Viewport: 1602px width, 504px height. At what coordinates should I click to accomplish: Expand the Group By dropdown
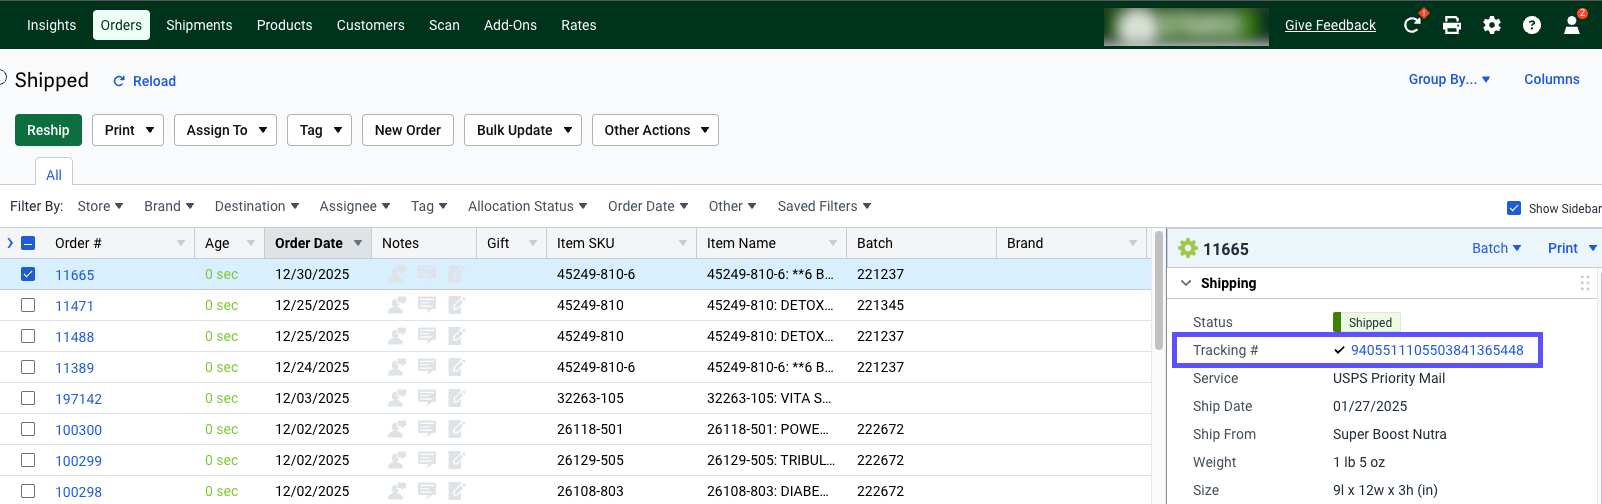pyautogui.click(x=1449, y=79)
